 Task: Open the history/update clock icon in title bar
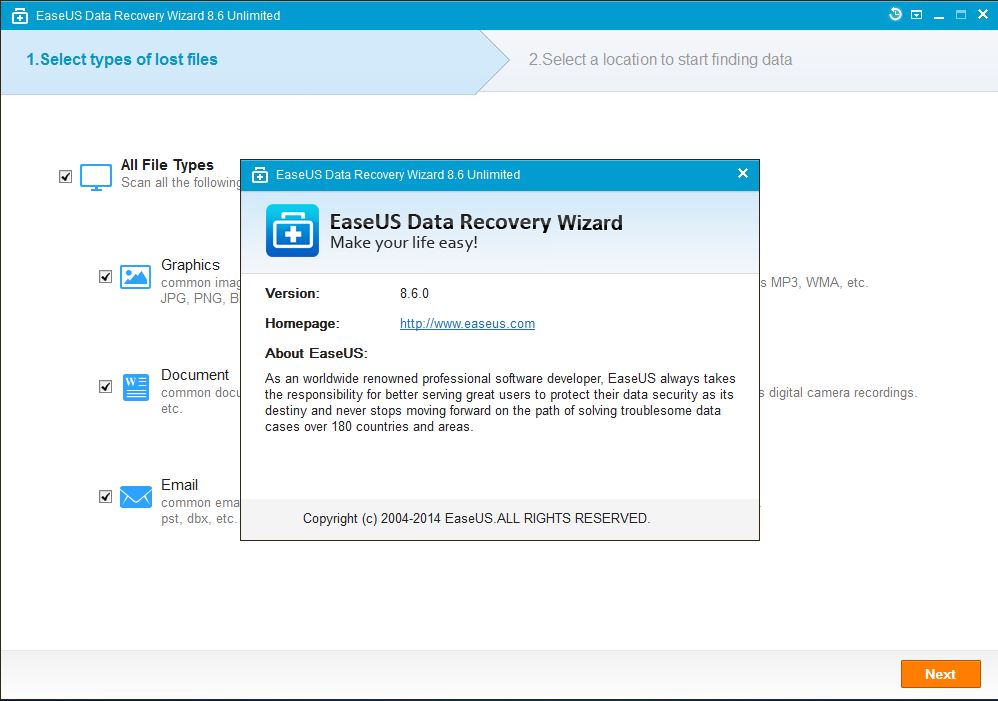[x=896, y=14]
